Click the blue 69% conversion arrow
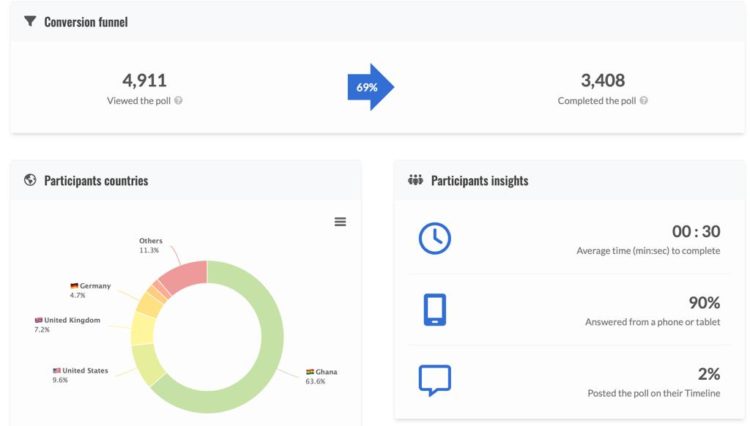This screenshot has width=750, height=426. tap(369, 88)
